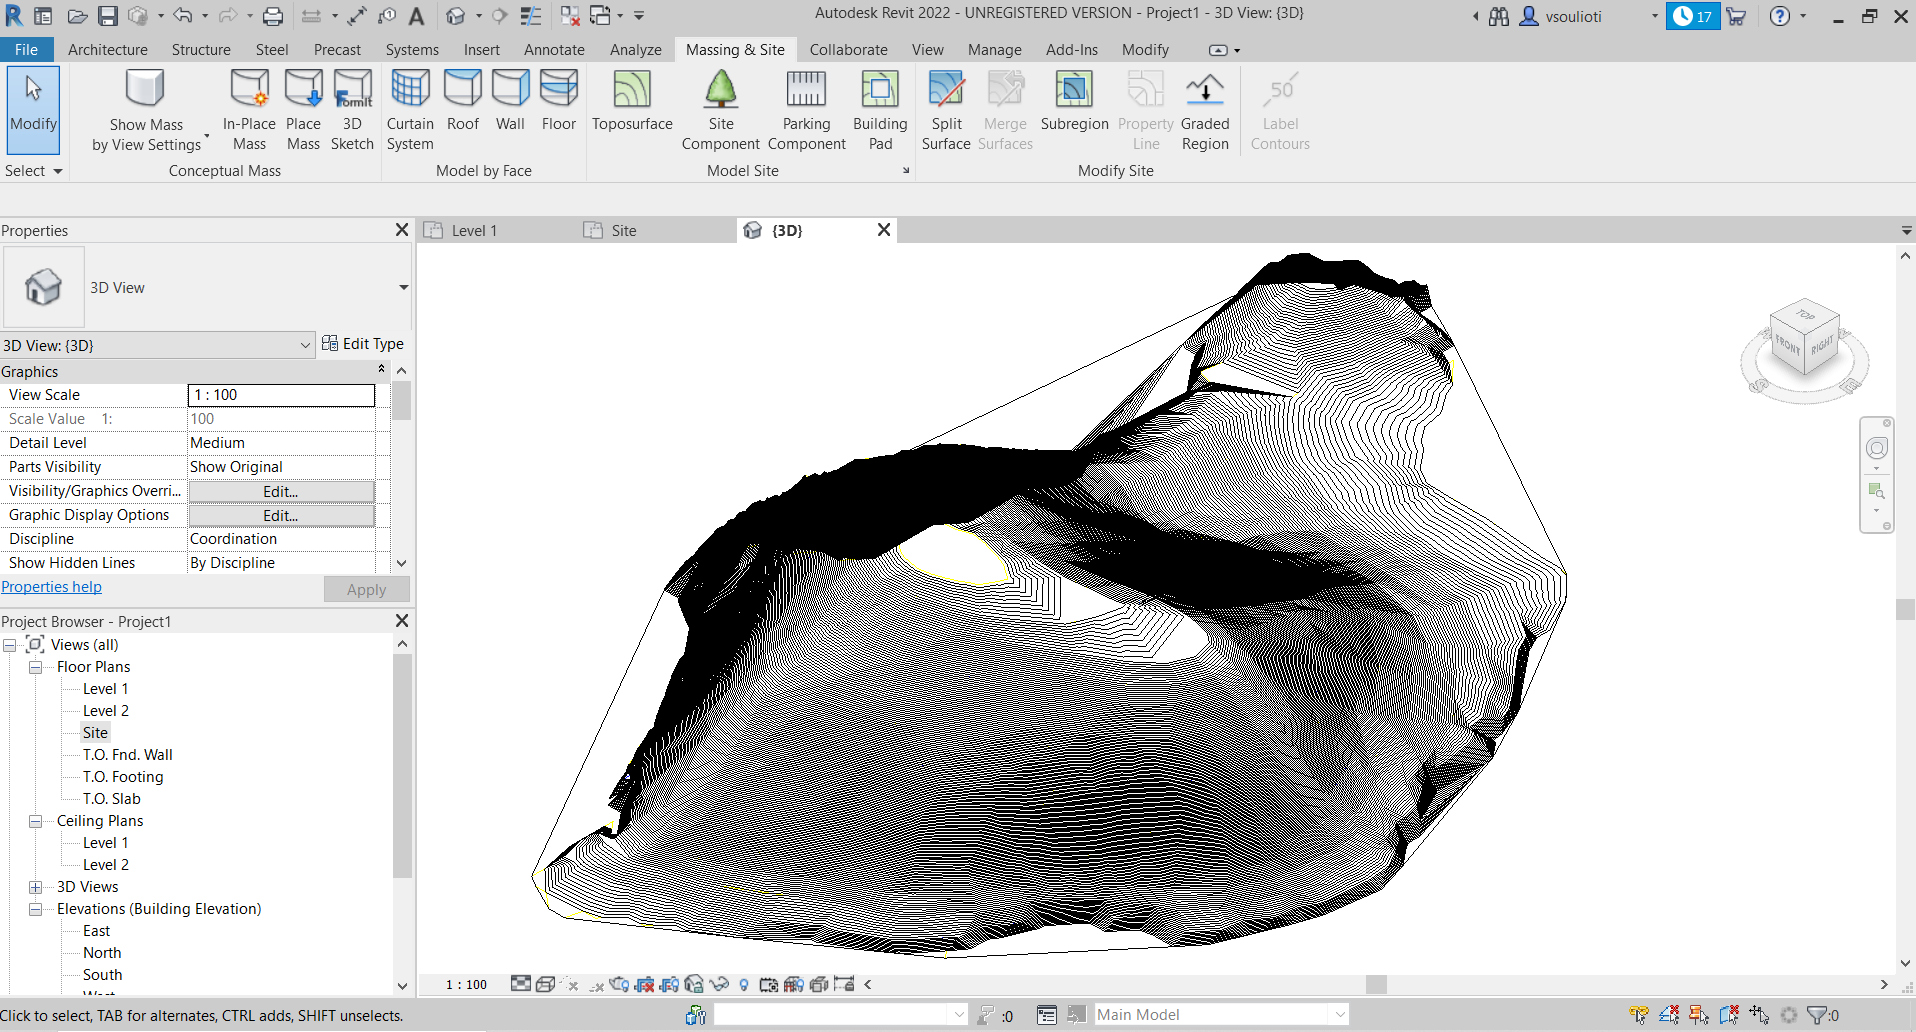The width and height of the screenshot is (1916, 1032).
Task: Toggle Select Pinned Elements in status bar
Action: (1699, 1015)
